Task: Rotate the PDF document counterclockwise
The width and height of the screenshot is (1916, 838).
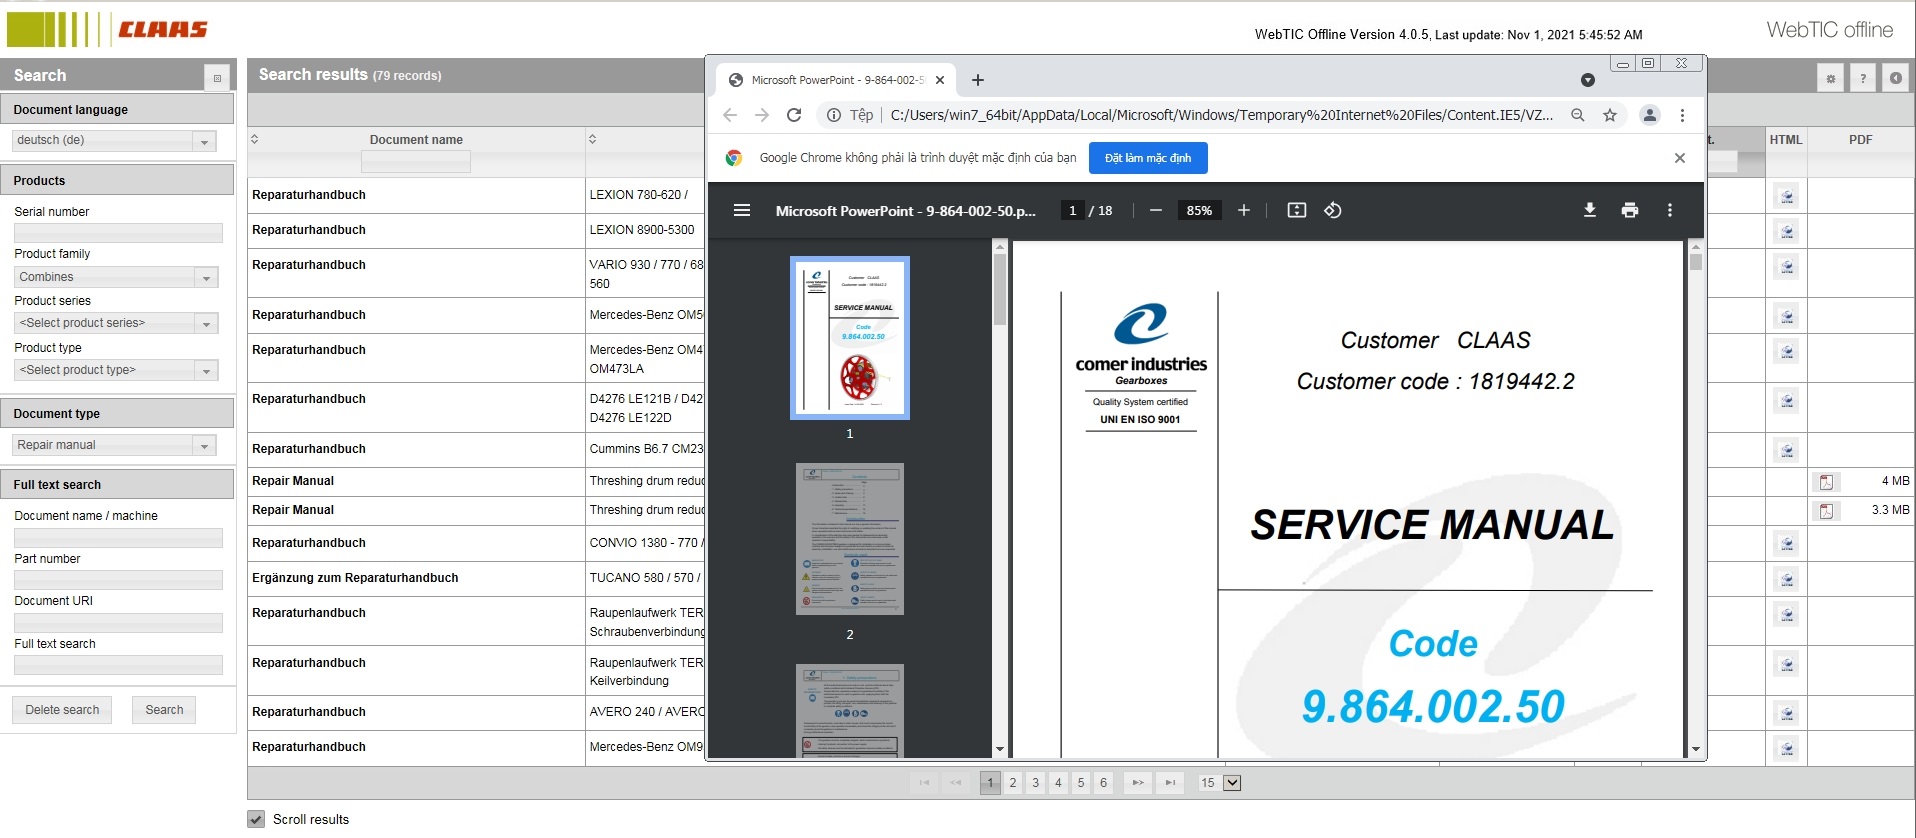Action: [x=1332, y=210]
